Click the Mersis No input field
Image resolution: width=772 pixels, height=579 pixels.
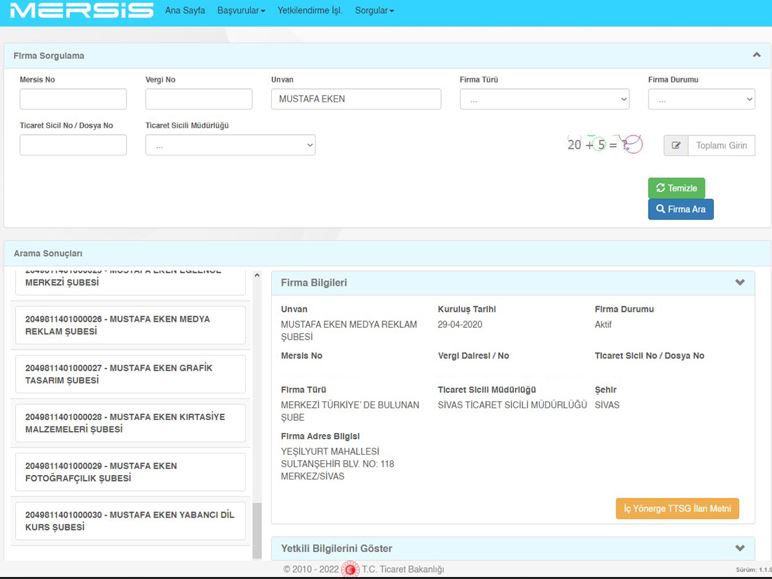pos(73,99)
